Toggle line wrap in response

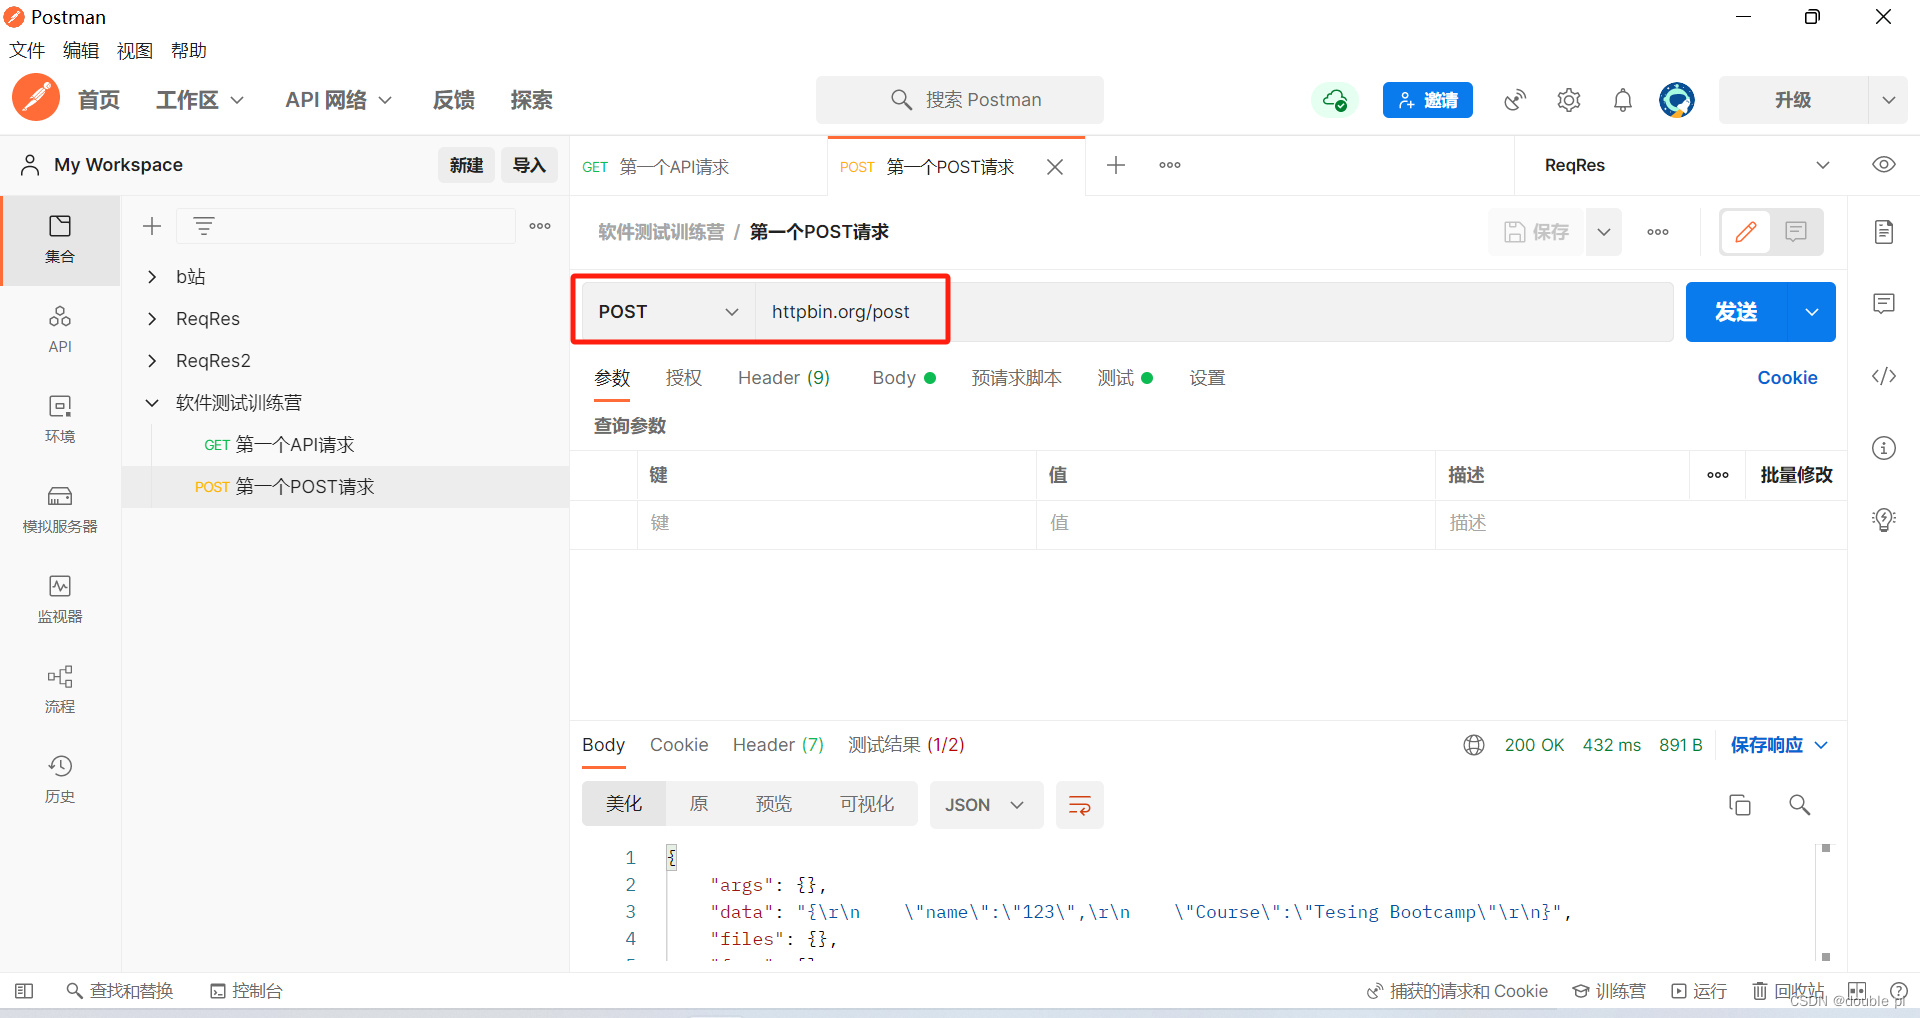(x=1080, y=805)
